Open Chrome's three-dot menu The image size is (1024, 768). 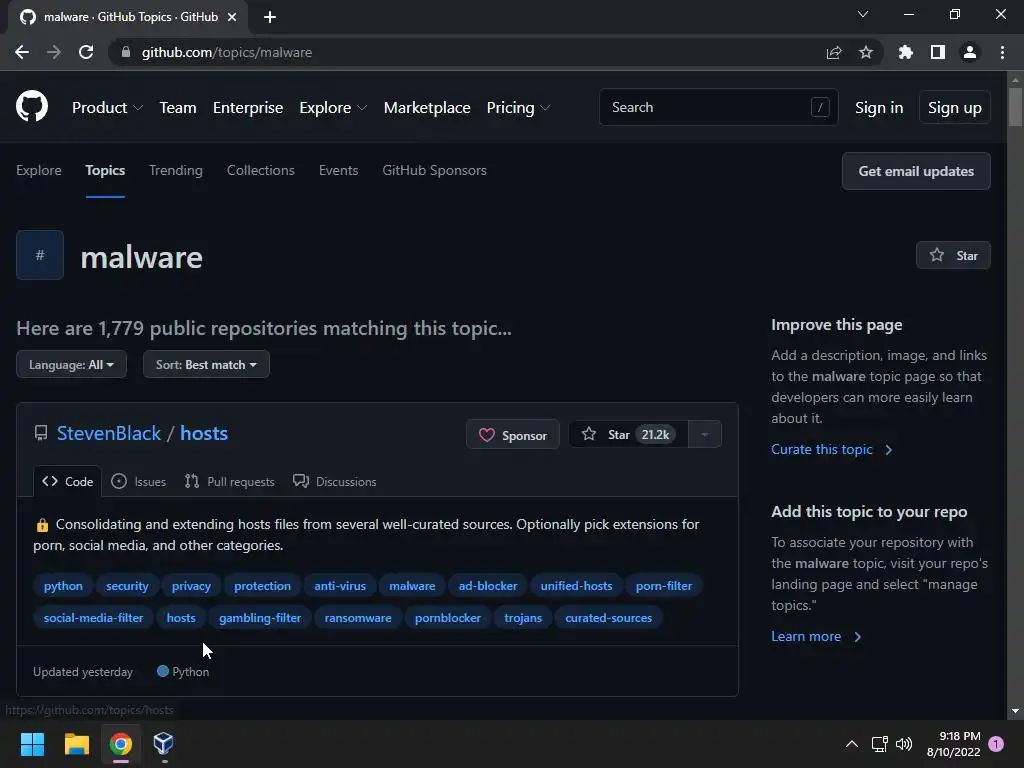pyautogui.click(x=1002, y=52)
